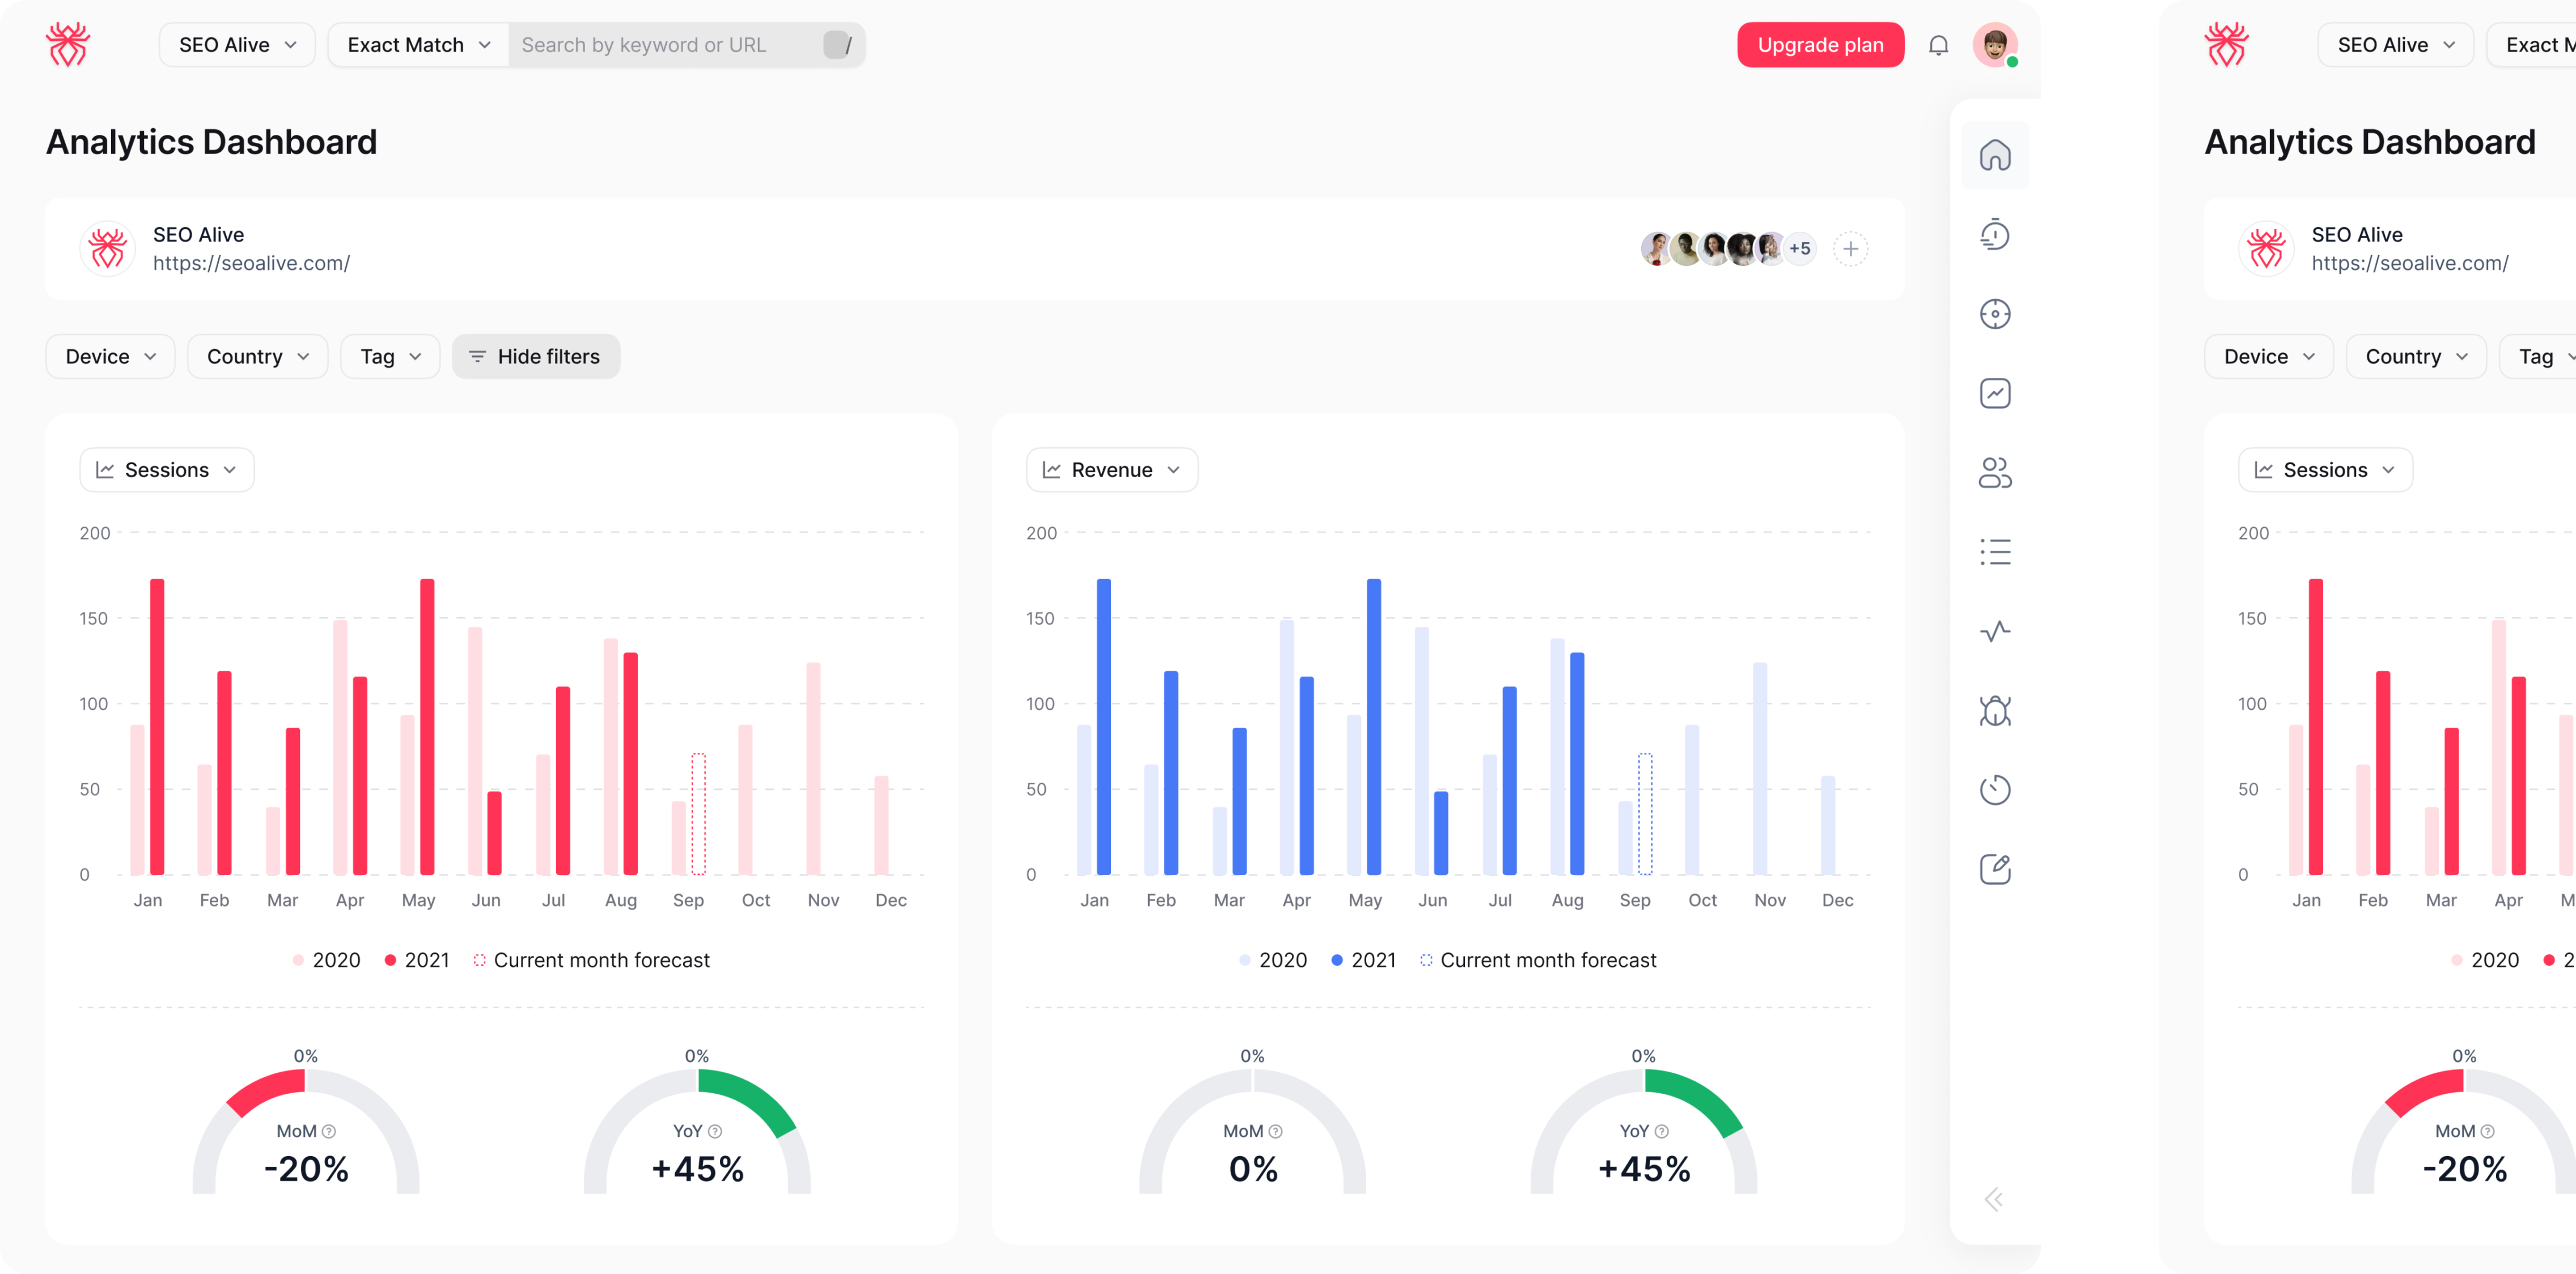Screen dimensions: 2576x1274
Task: Click the Upgrade plan button
Action: [x=1819, y=45]
